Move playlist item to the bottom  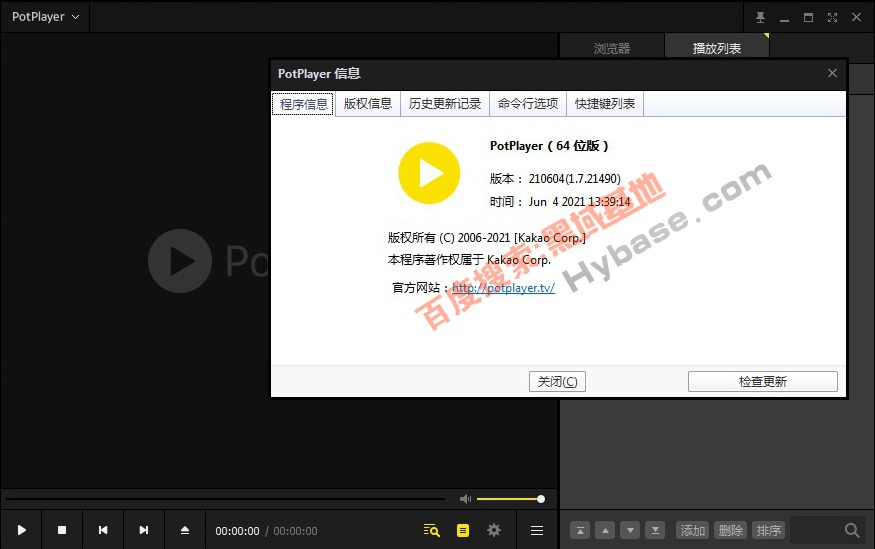pos(655,530)
